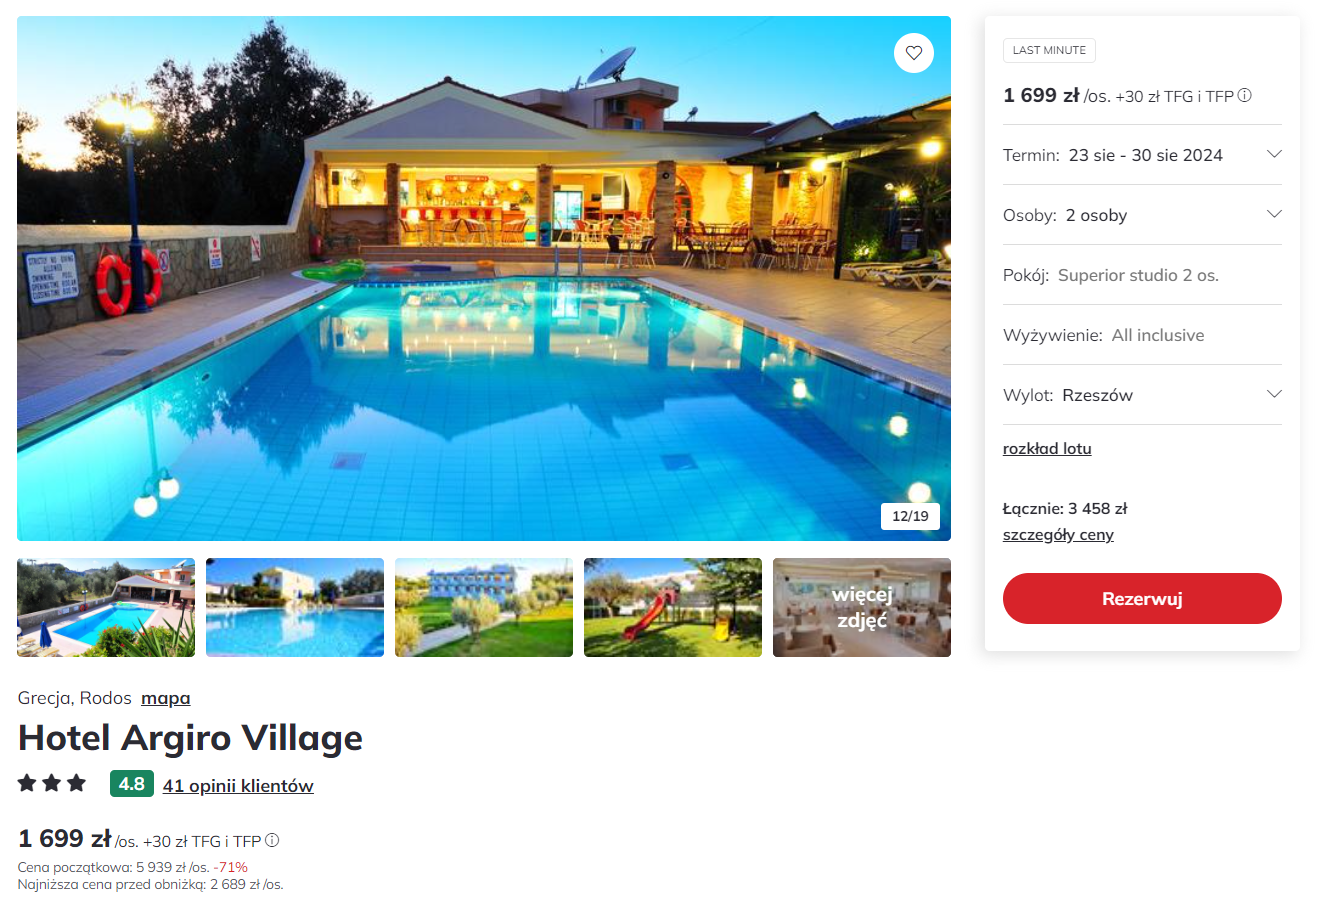The image size is (1320, 906).
Task: Open the rozkład lotu link
Action: [x=1047, y=449]
